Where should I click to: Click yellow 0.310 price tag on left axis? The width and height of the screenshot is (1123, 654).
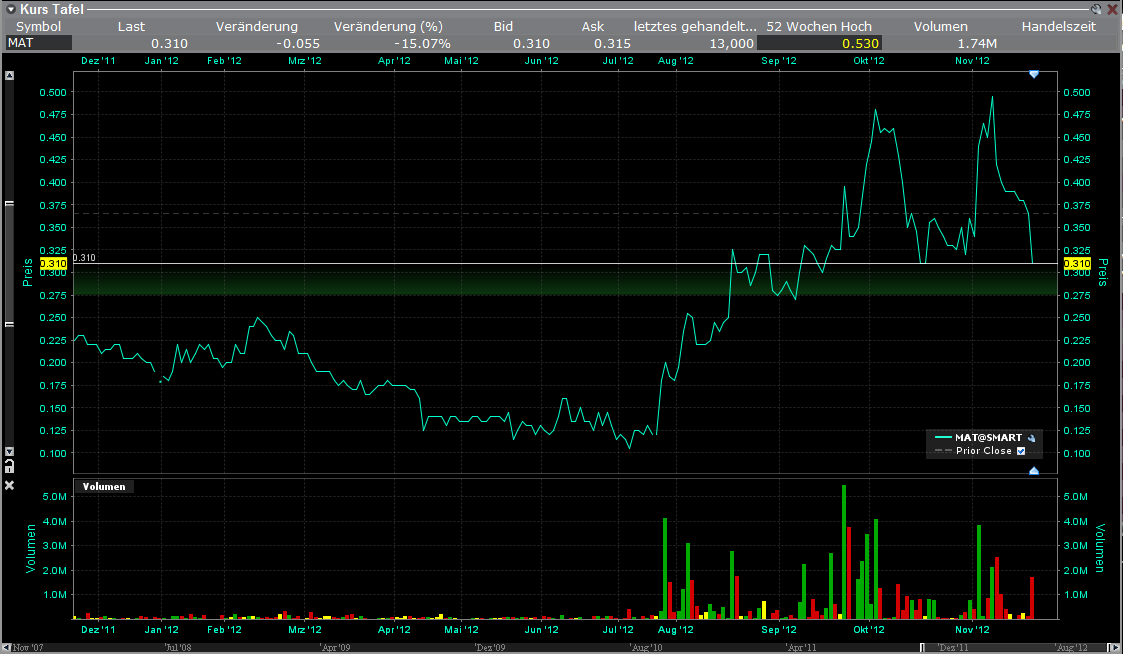(x=53, y=264)
